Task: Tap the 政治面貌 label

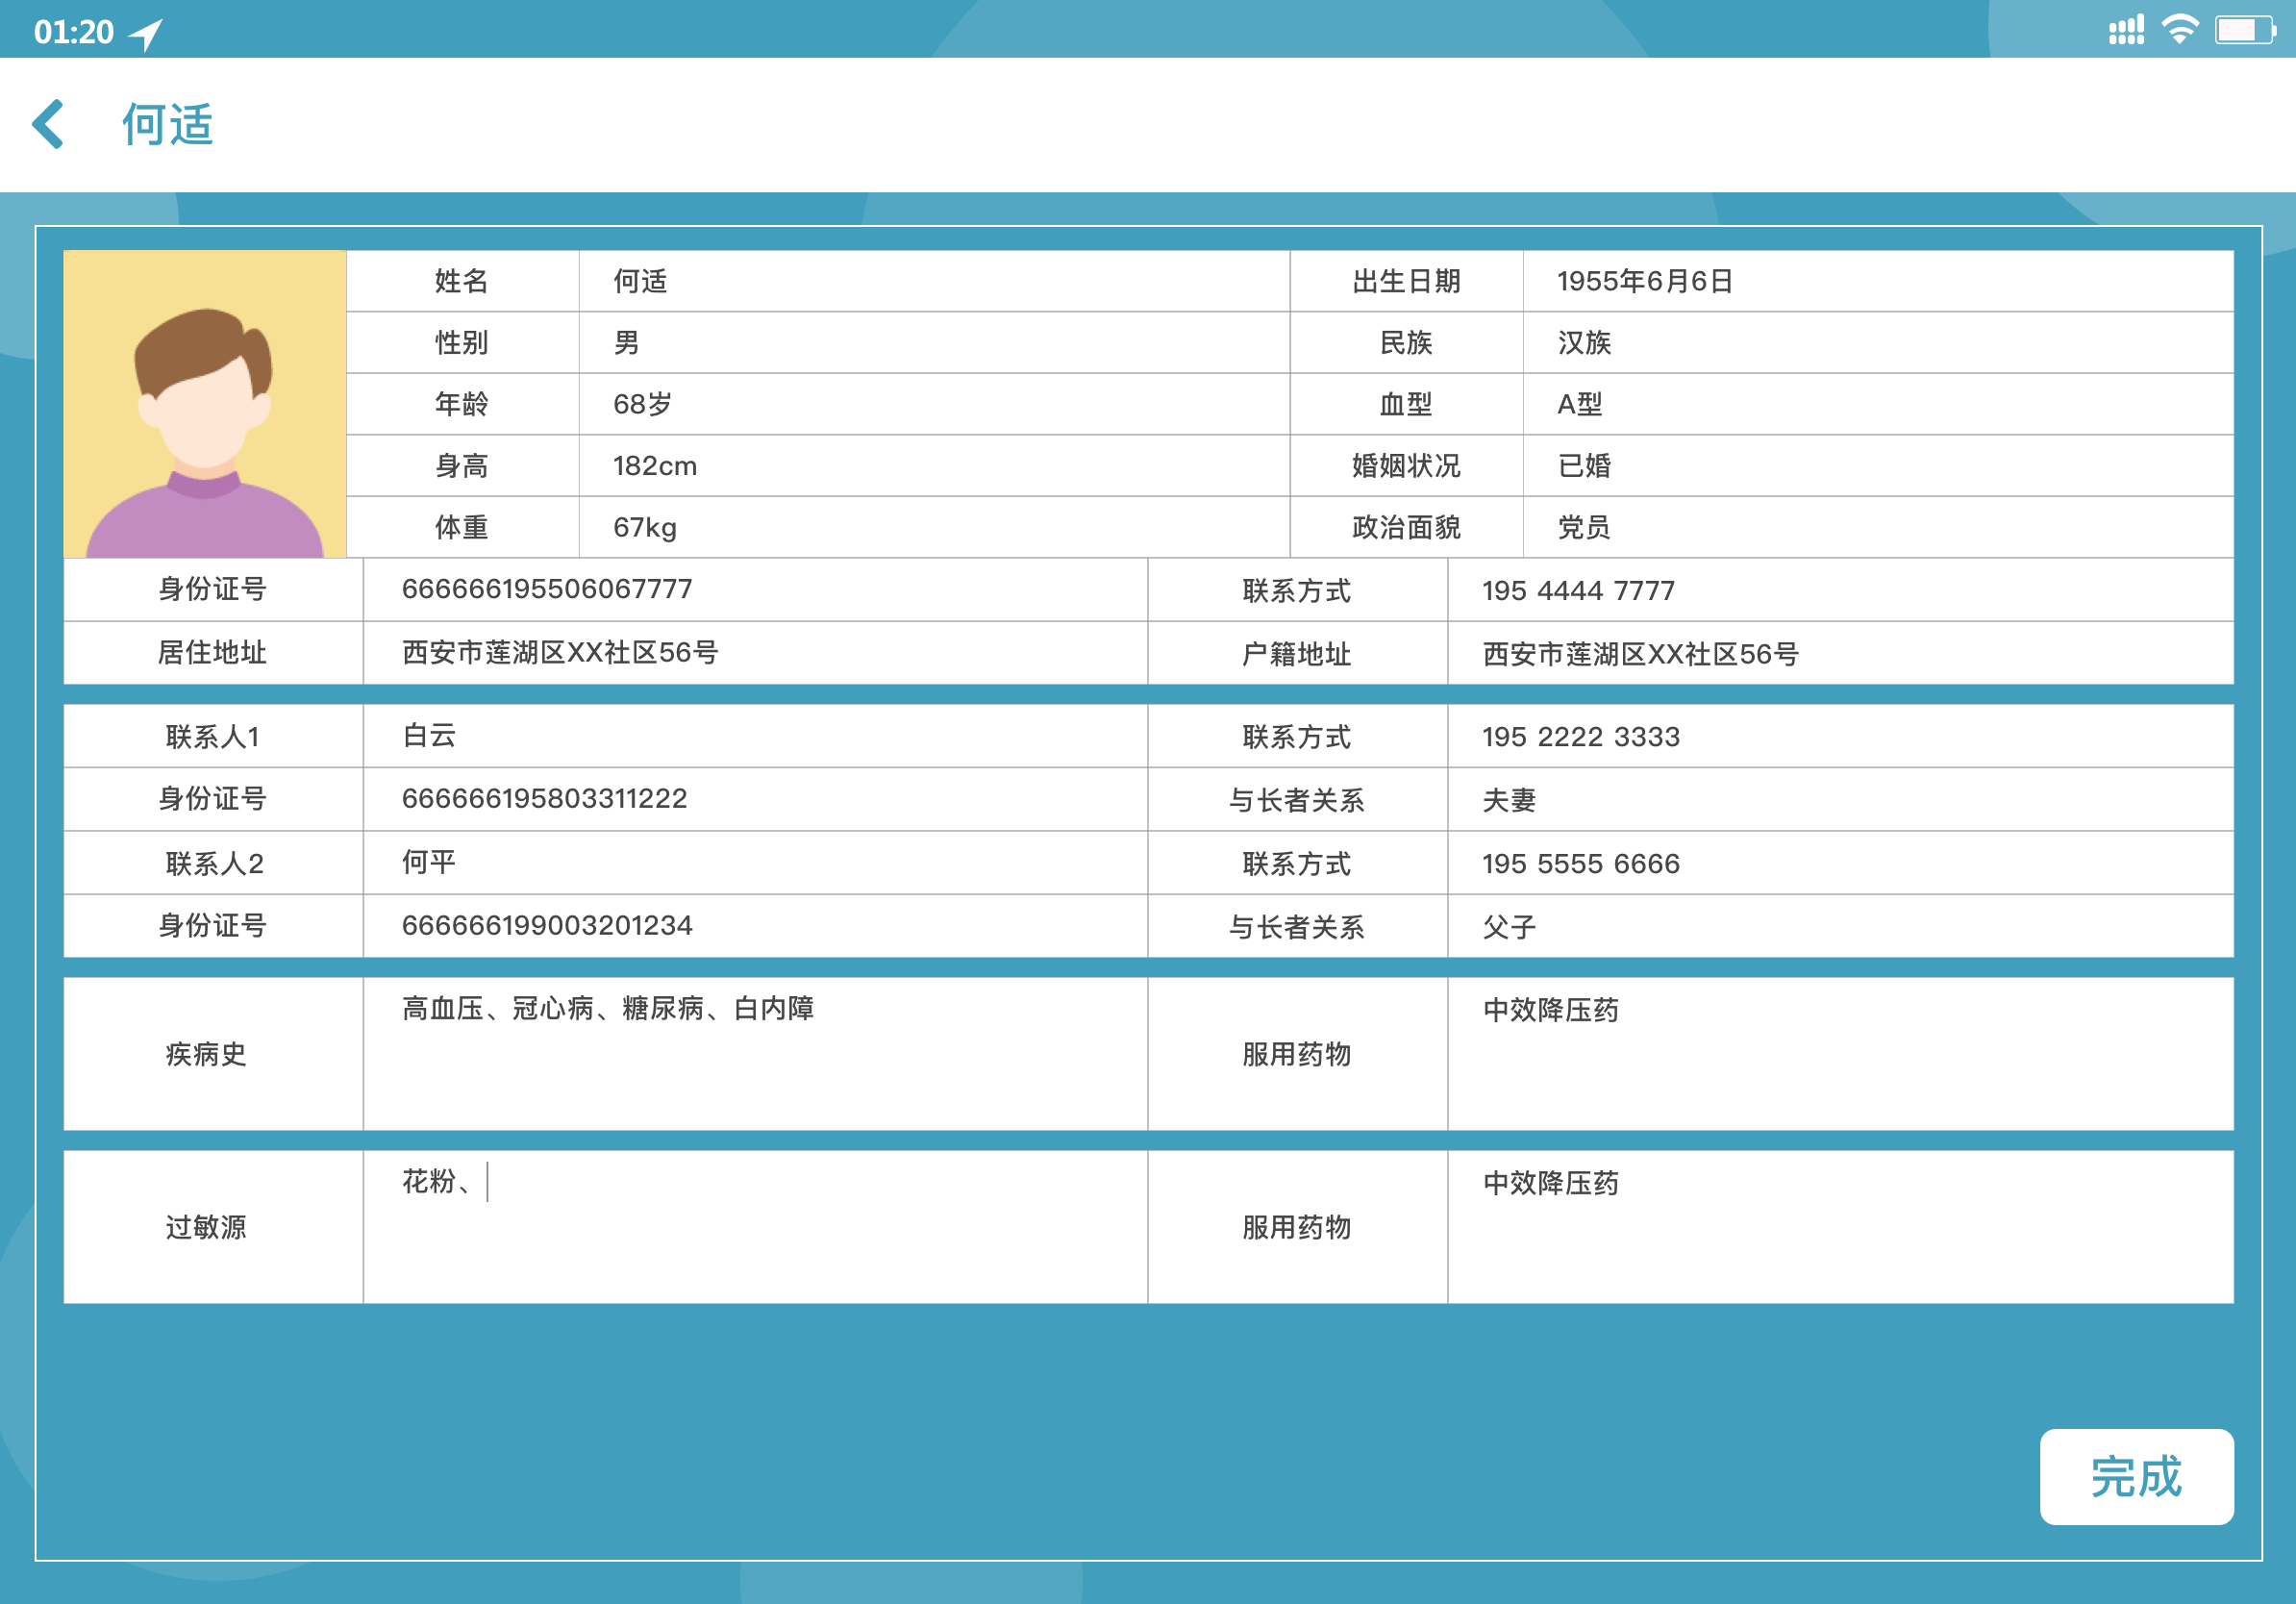Action: [x=1406, y=527]
